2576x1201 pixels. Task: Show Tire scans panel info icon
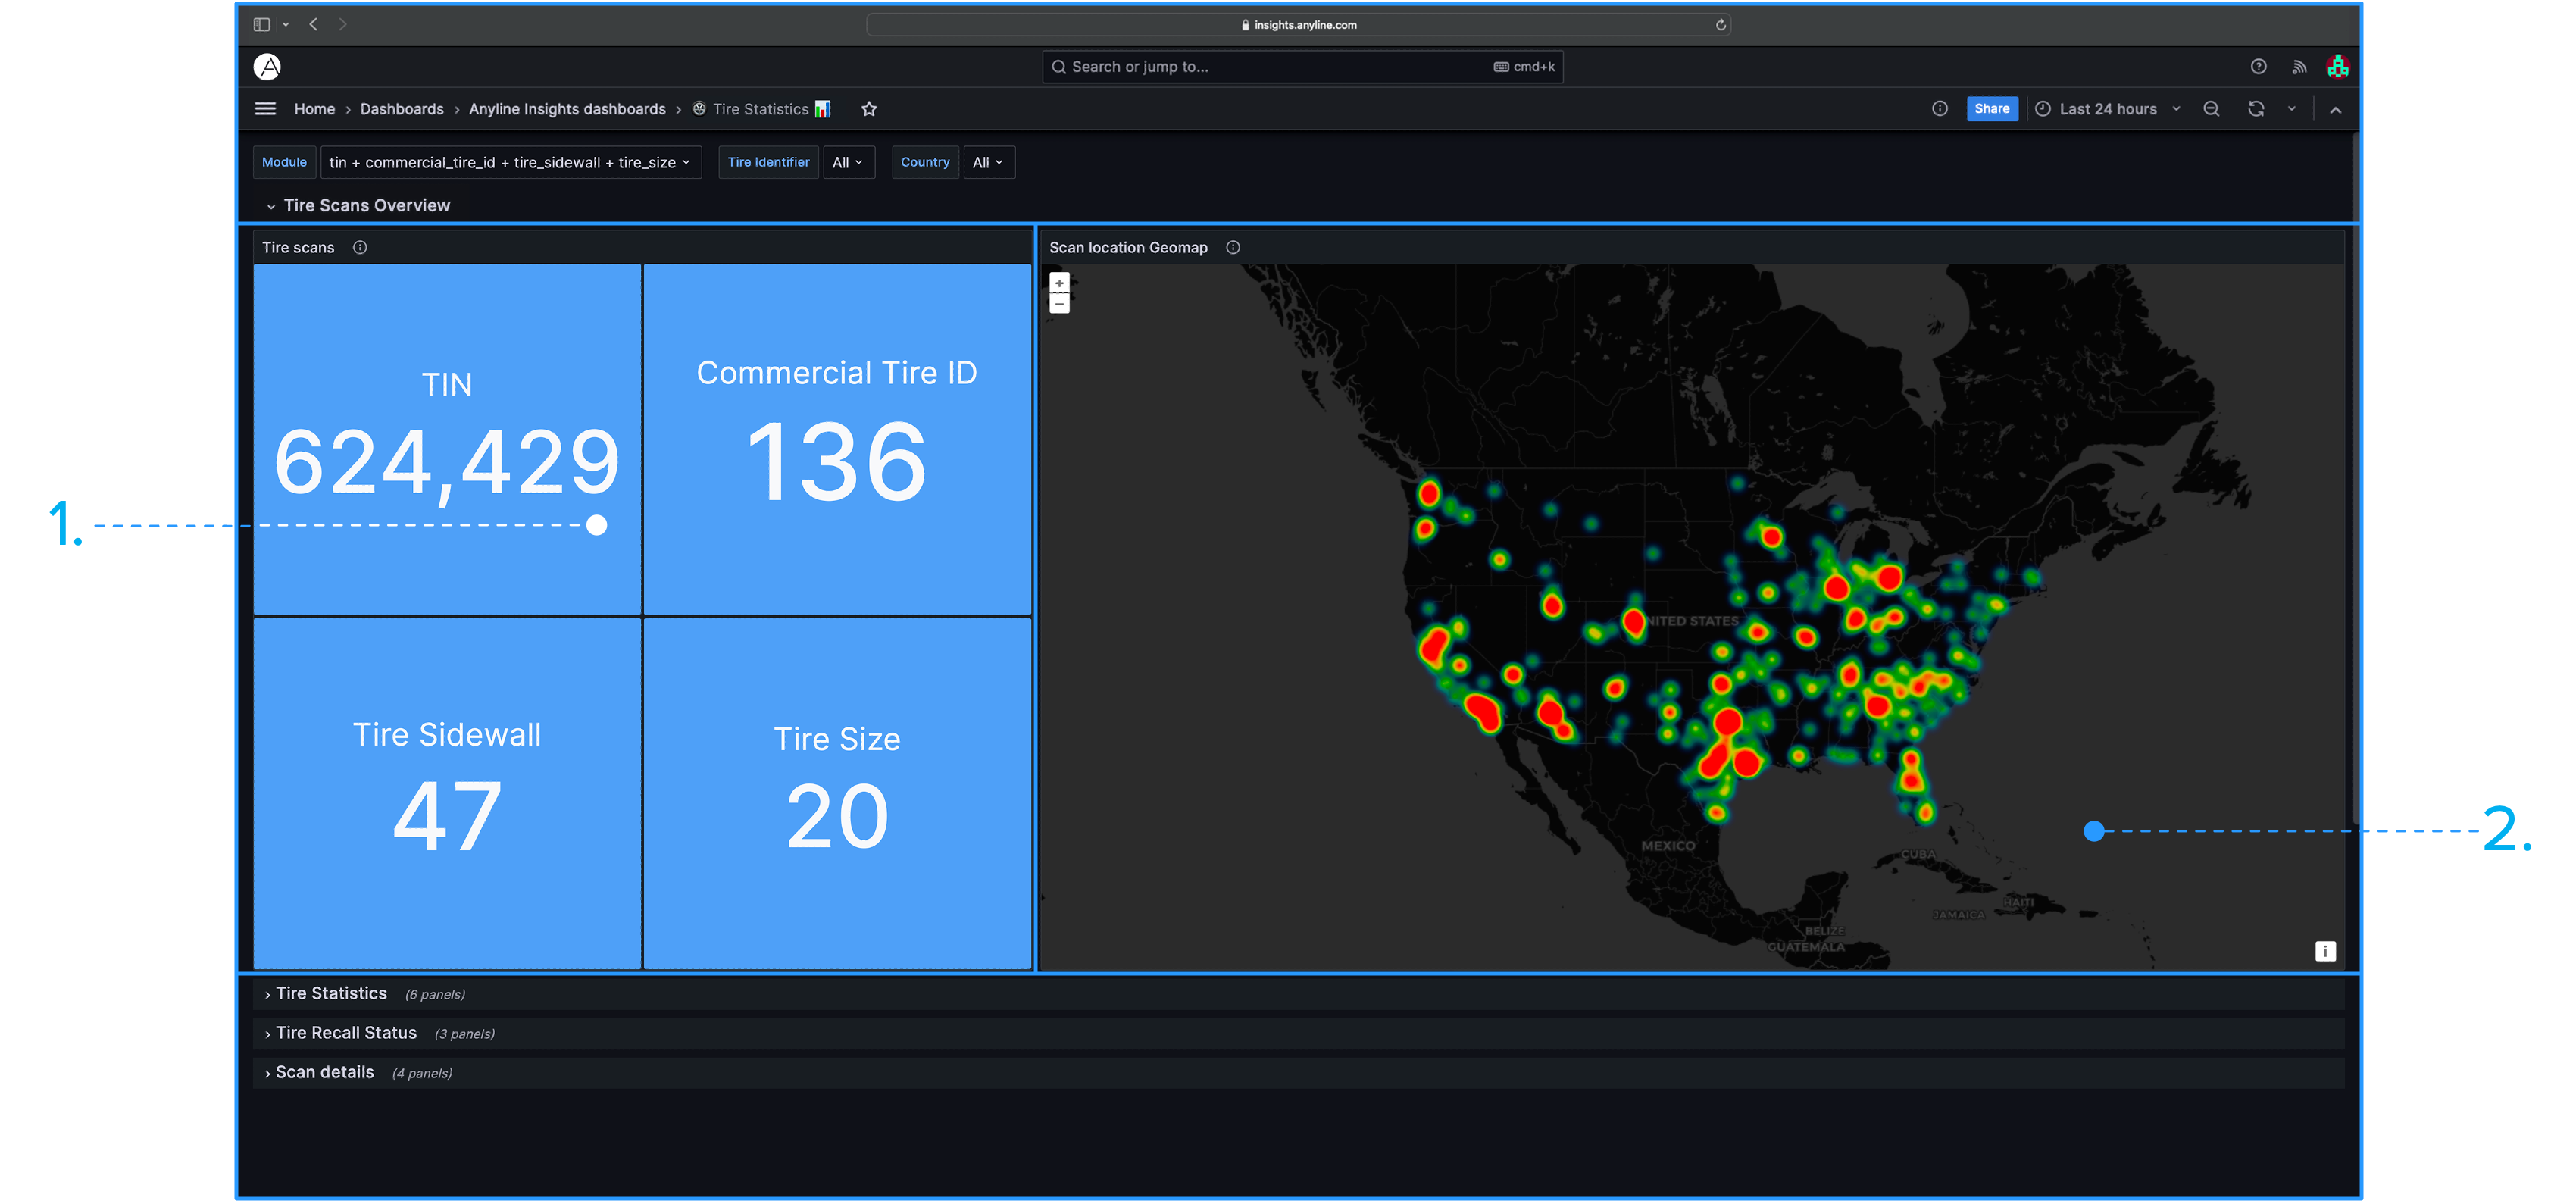click(360, 247)
